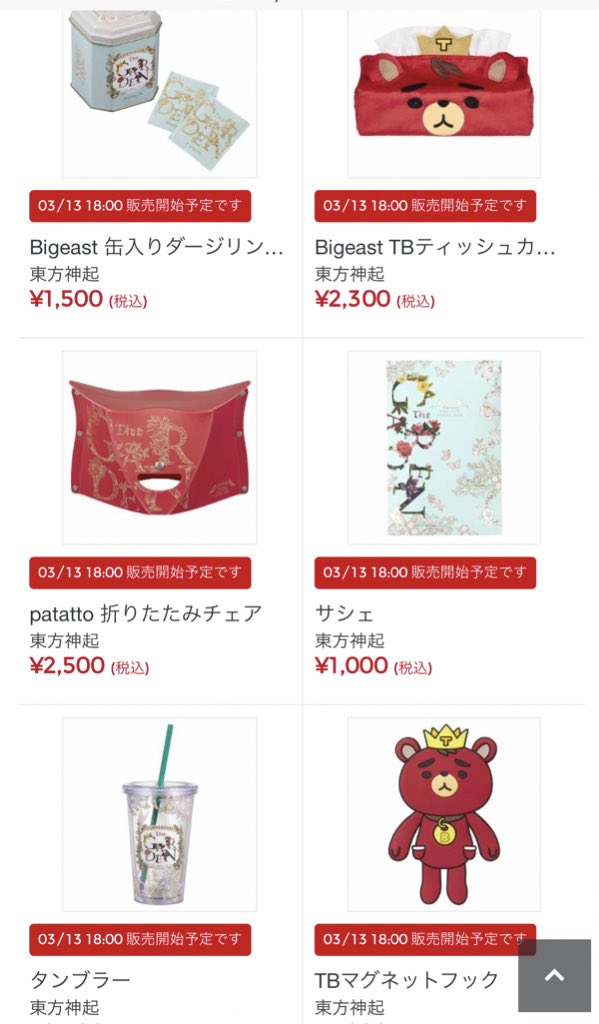
Task: Open patatto 折りたたみチェア product link
Action: tap(146, 614)
